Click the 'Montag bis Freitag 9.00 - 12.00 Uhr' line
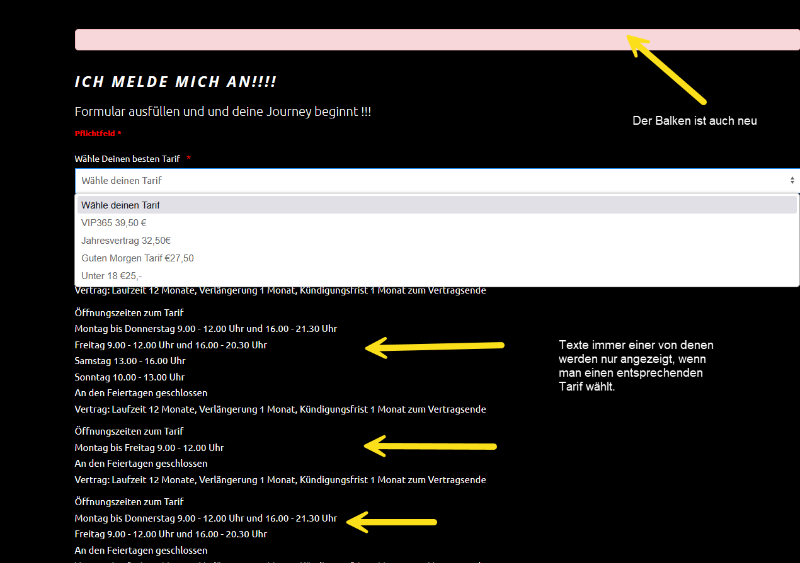Screen dimensions: 800x563 (x=149, y=448)
